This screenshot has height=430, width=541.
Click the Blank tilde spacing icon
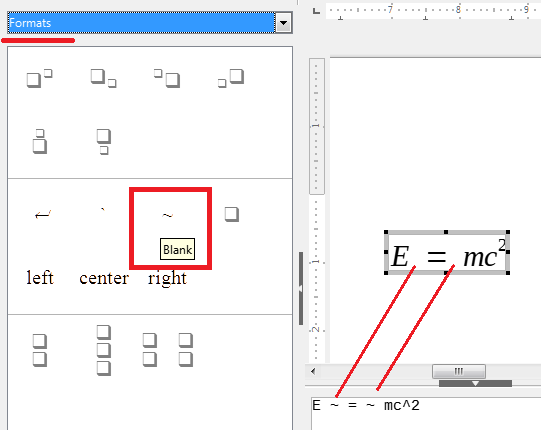(x=167, y=215)
